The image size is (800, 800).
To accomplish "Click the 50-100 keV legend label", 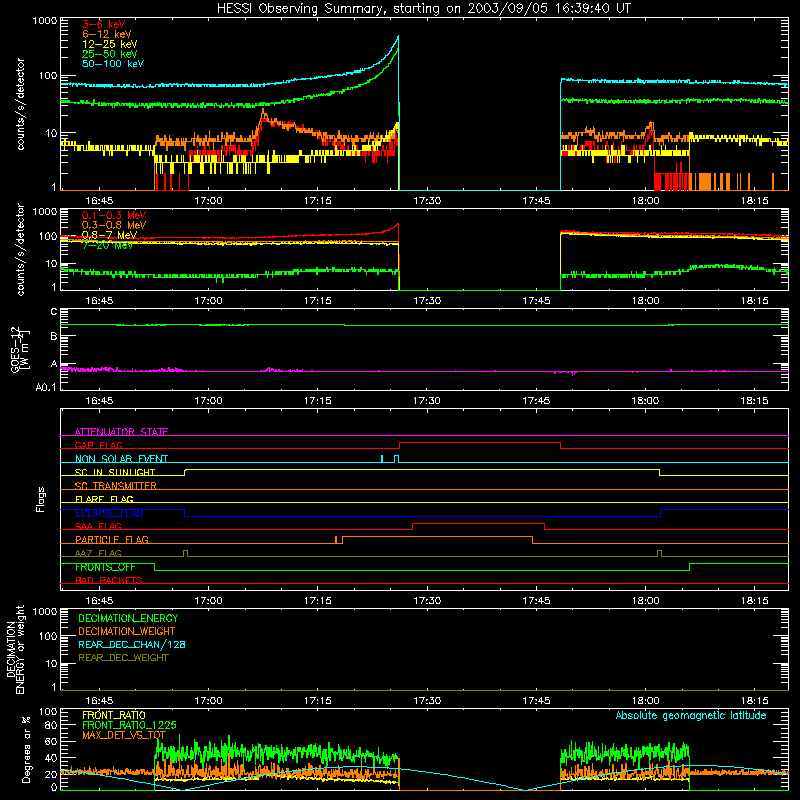I will 113,64.
